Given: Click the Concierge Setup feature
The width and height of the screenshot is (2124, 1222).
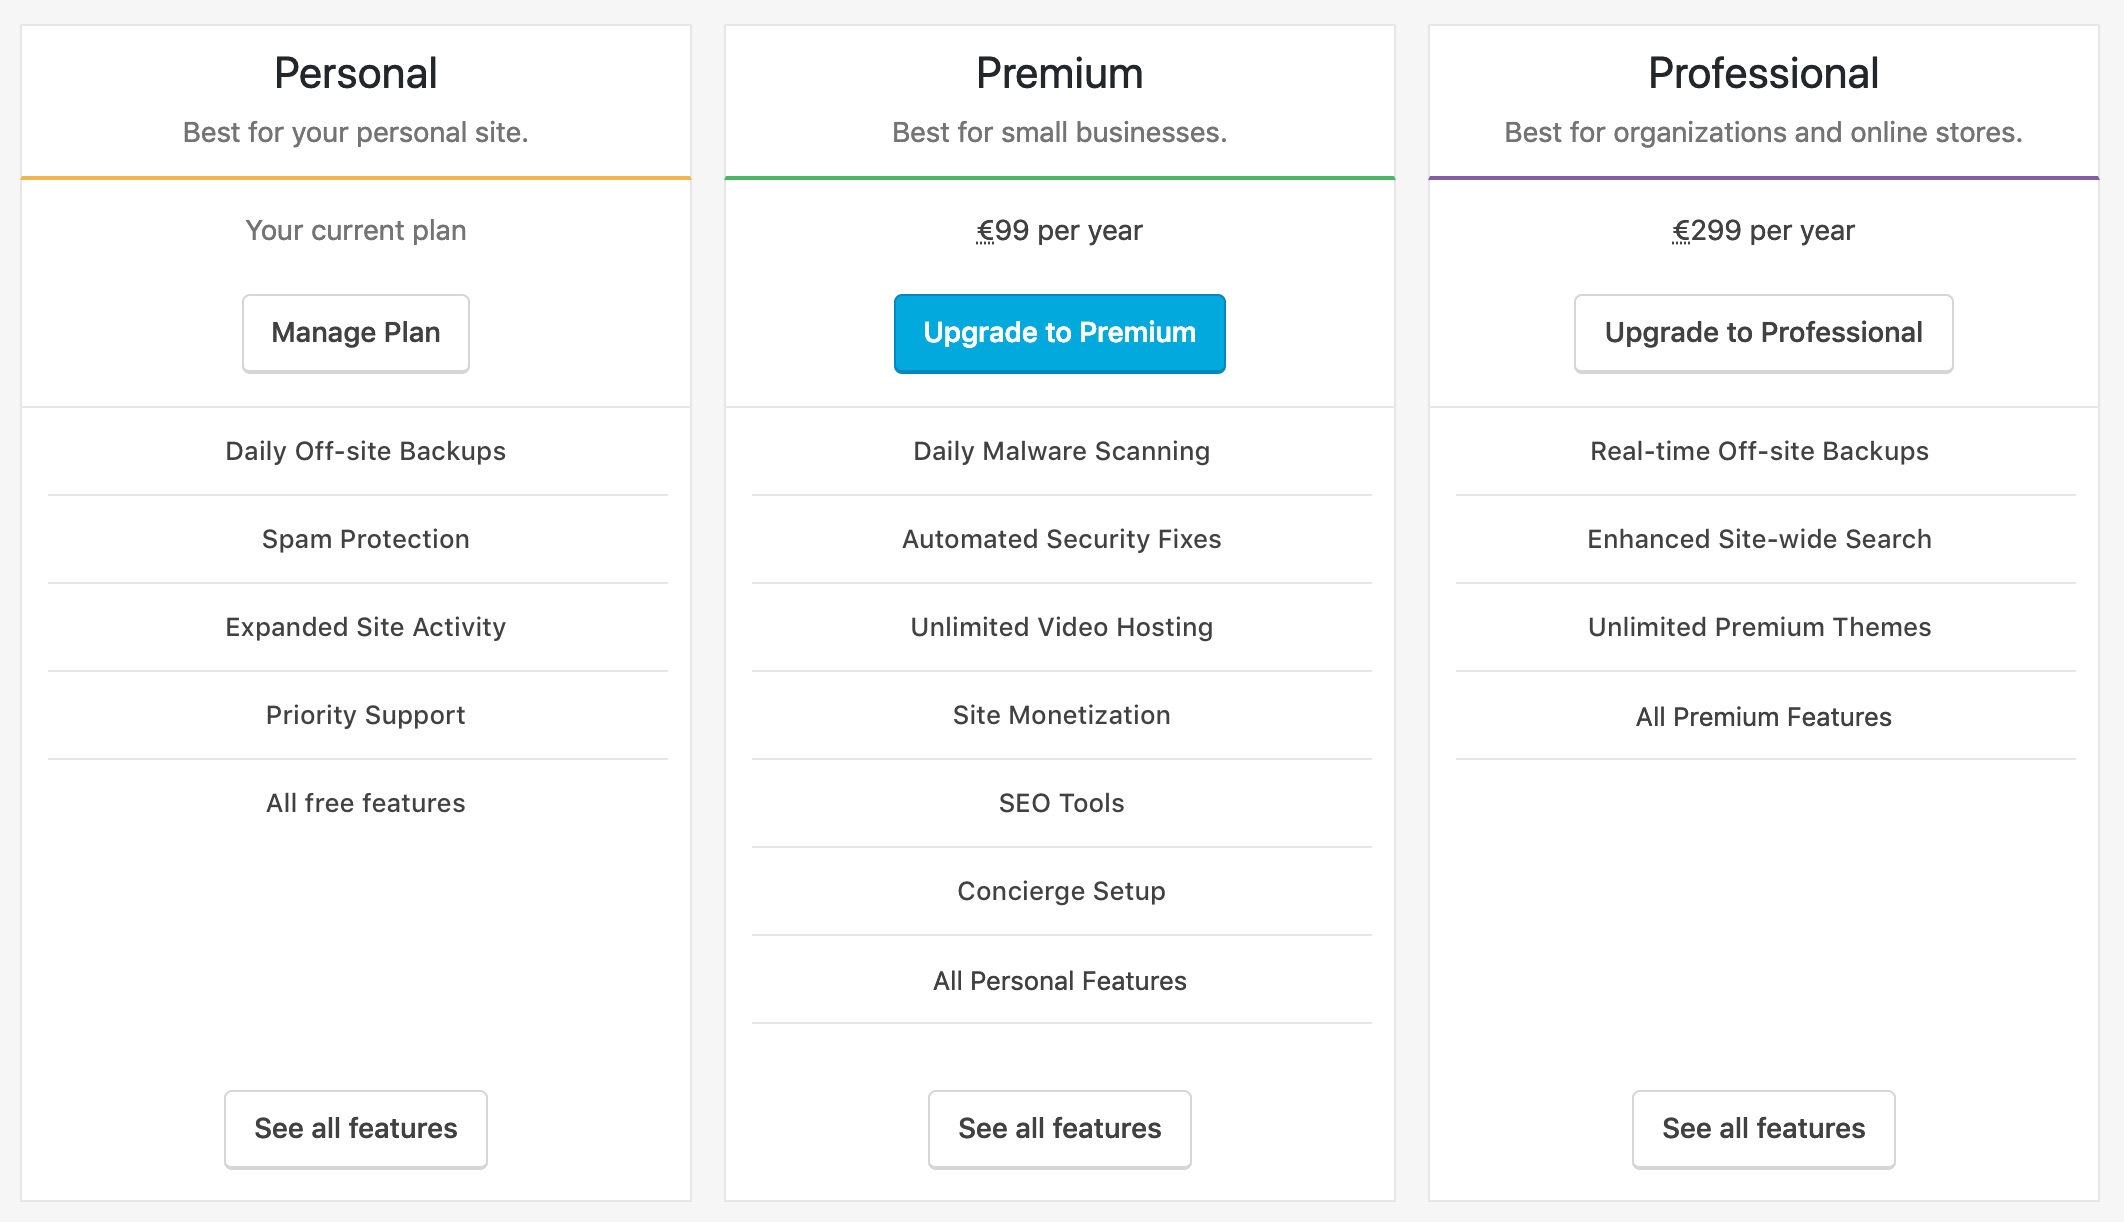Looking at the screenshot, I should click(1061, 891).
